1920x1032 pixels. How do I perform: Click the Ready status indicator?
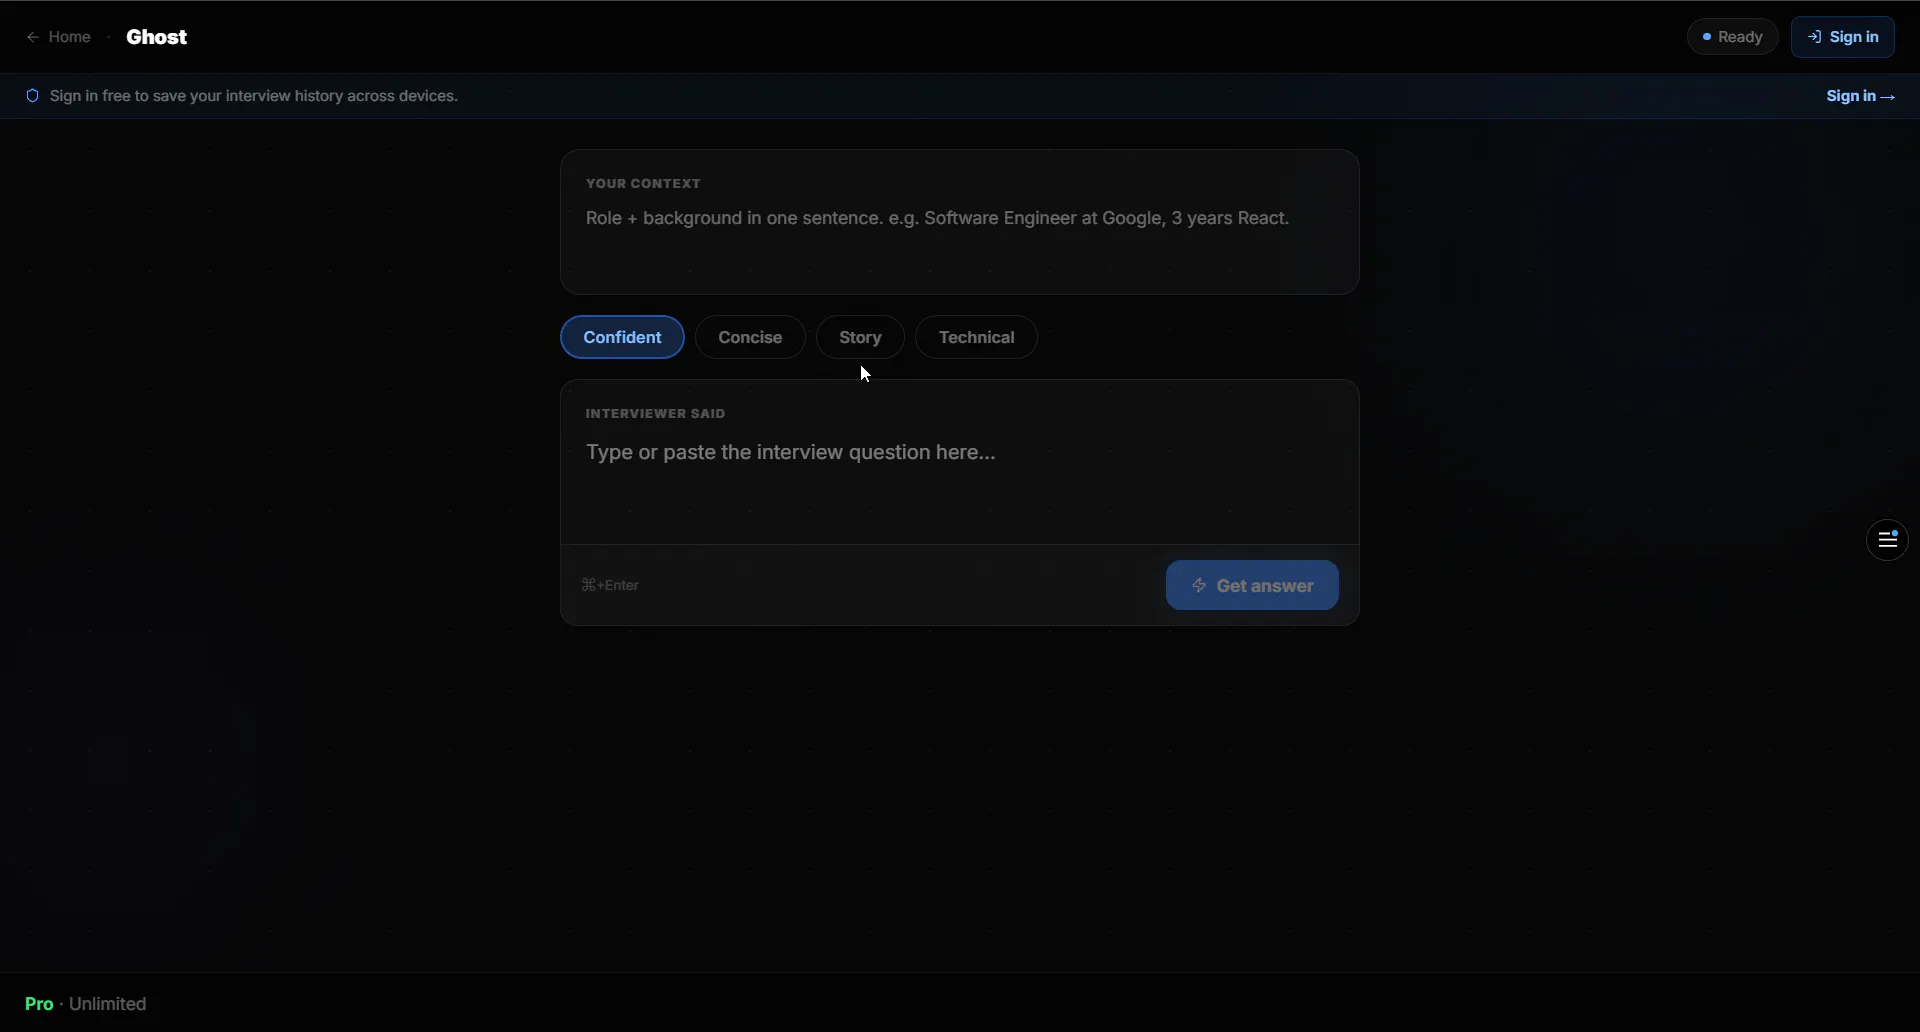coord(1732,37)
